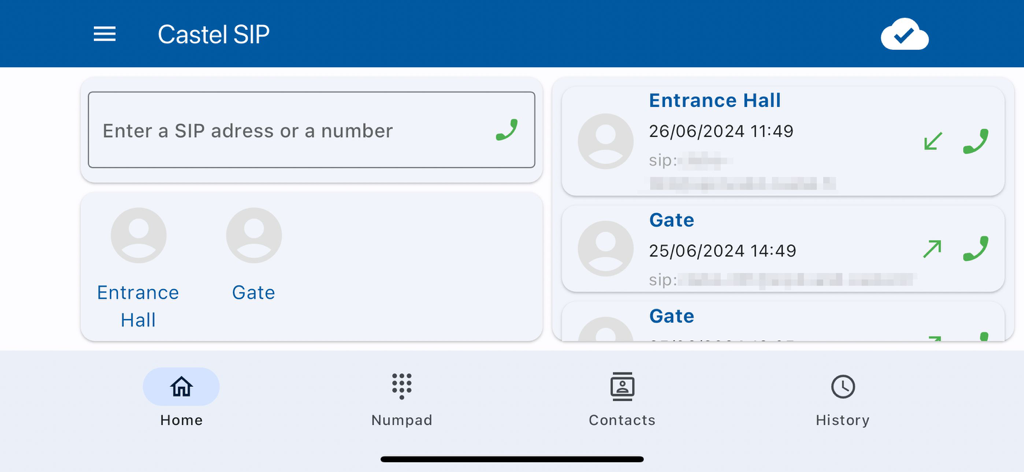The height and width of the screenshot is (472, 1024).
Task: Click the incoming call arrow on Entrance Hall entry
Action: [x=933, y=141]
